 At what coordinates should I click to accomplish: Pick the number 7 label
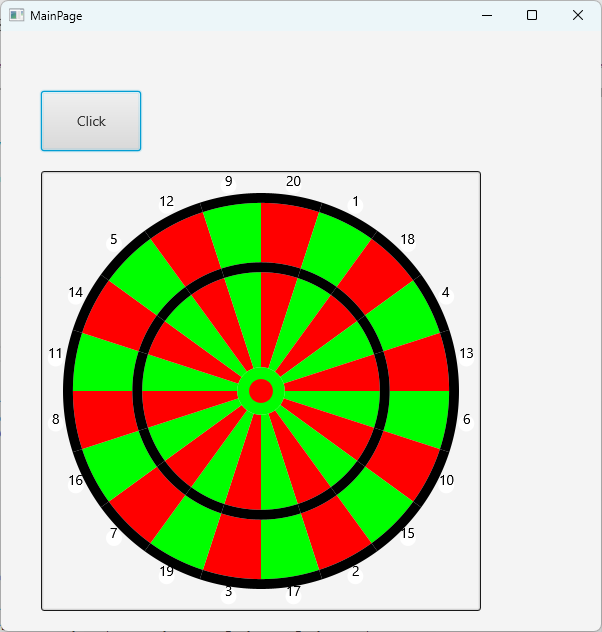click(114, 533)
